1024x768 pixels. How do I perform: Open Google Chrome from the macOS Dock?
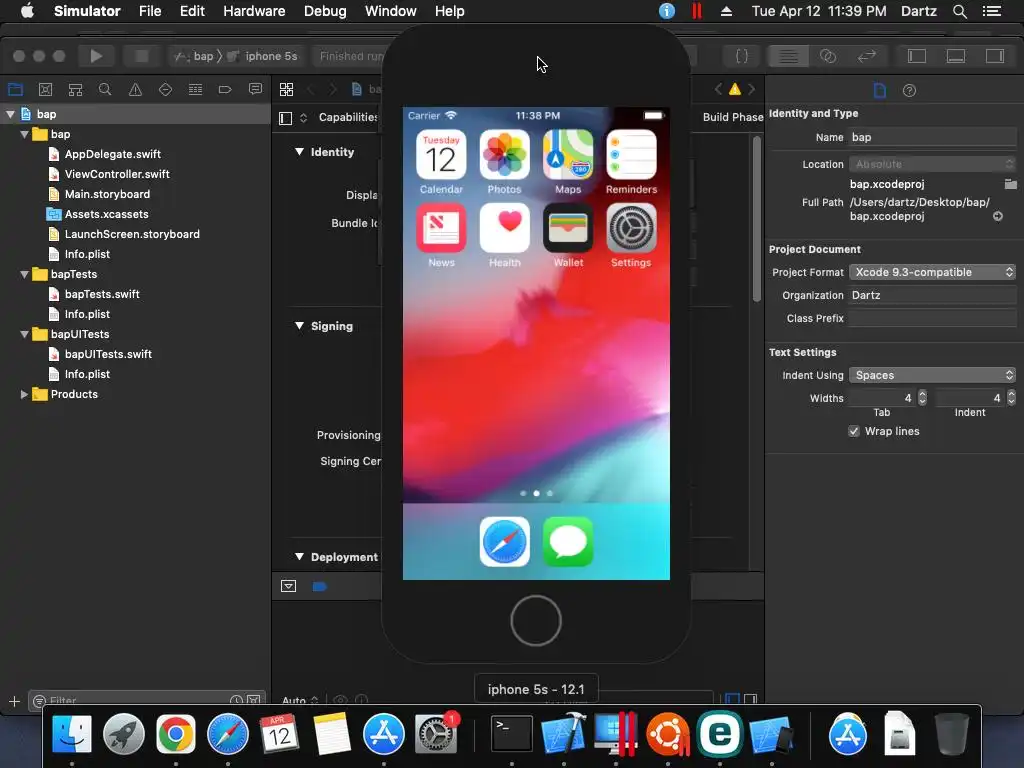click(x=175, y=734)
